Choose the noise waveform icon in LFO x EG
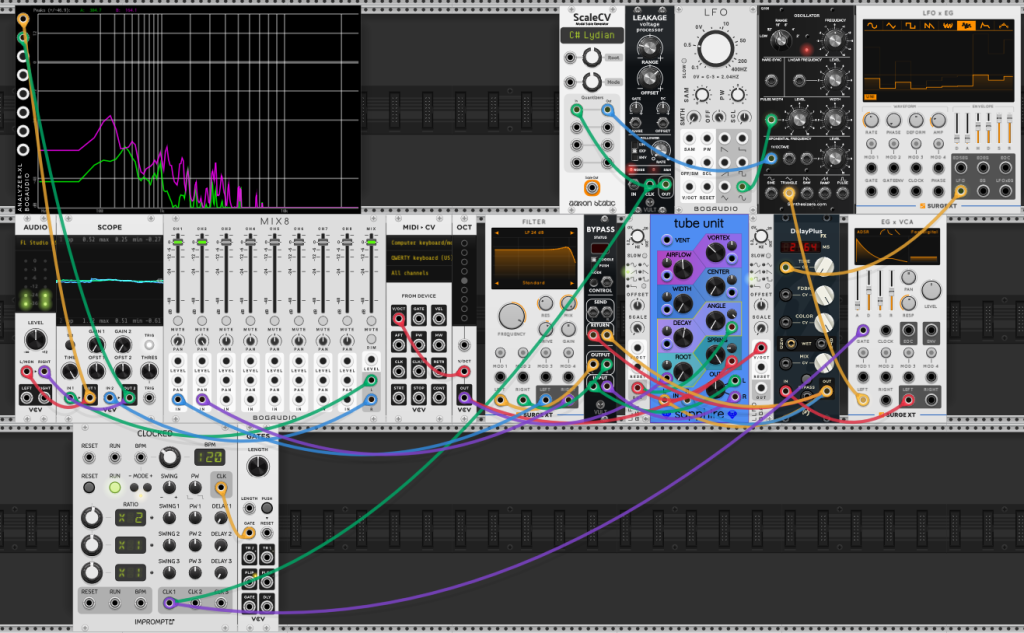This screenshot has height=633, width=1024. (947, 26)
